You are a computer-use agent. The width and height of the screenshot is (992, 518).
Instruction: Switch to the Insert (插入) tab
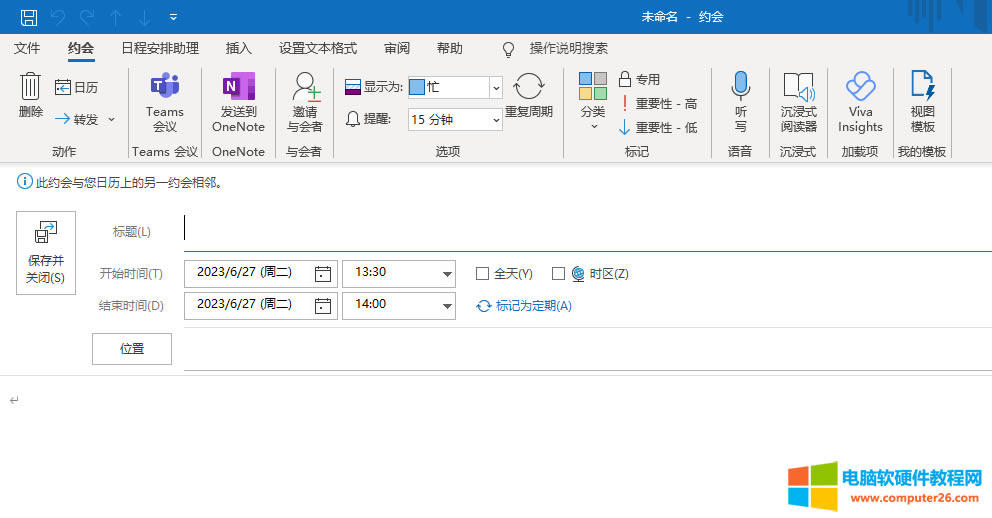tap(239, 48)
